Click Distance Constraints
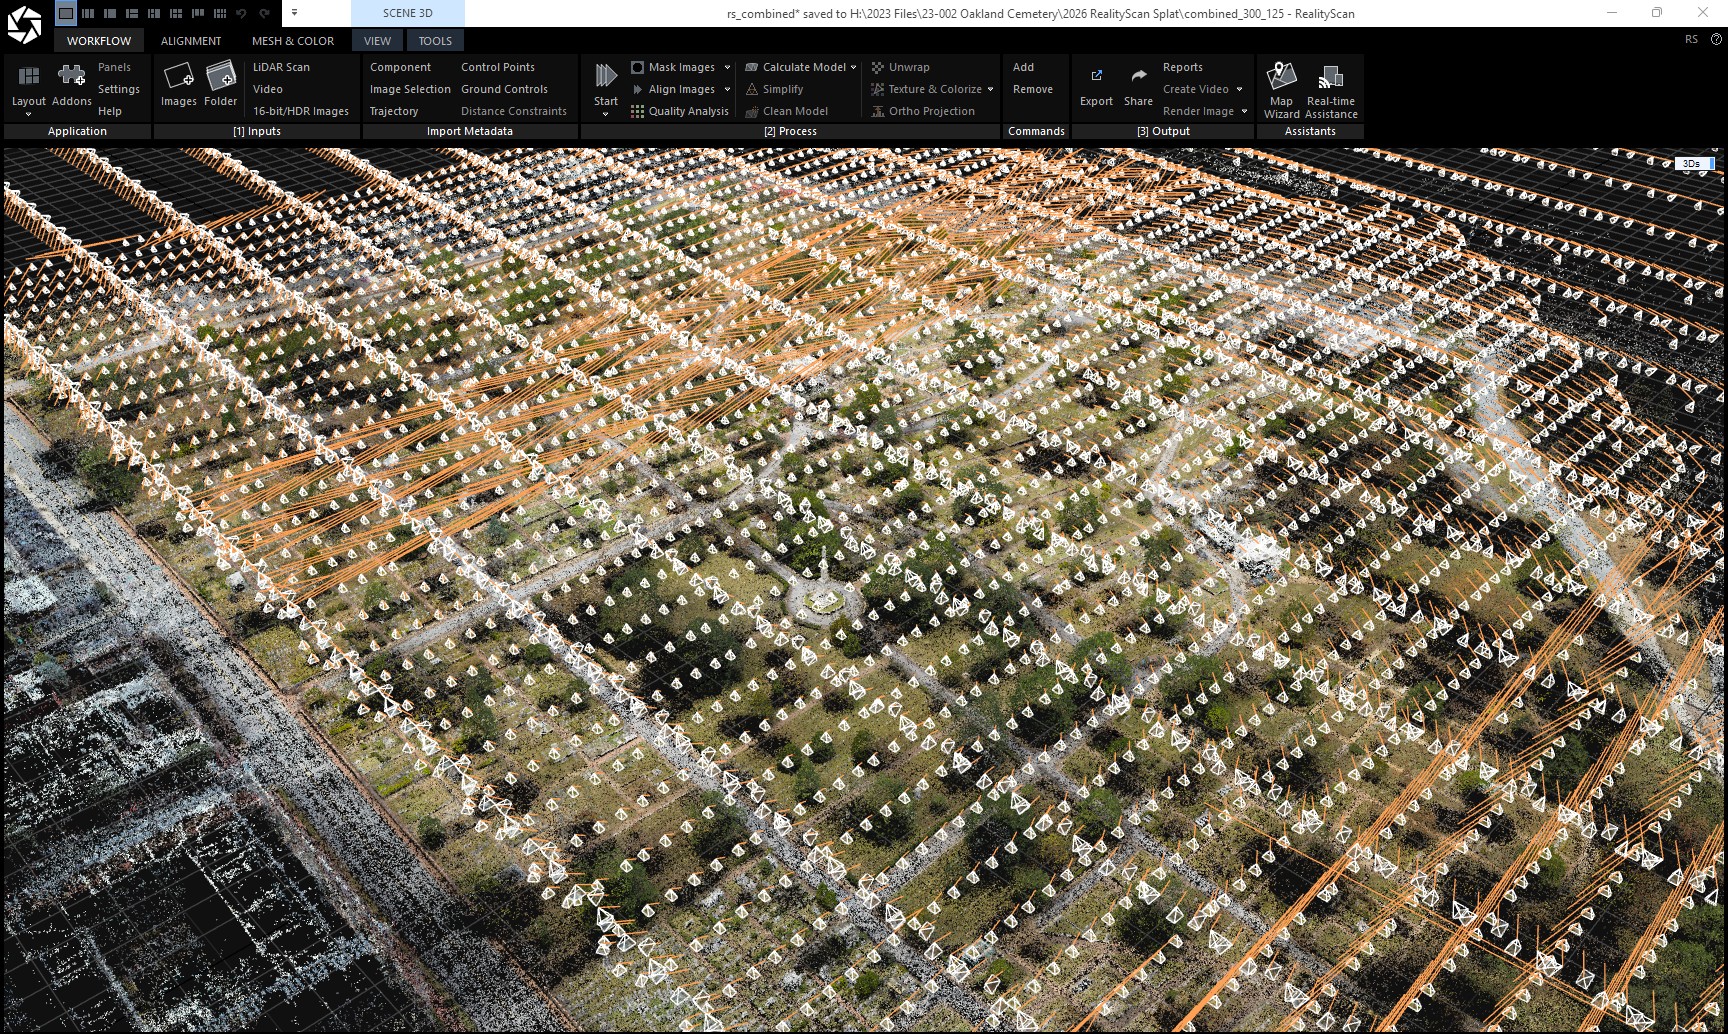Image resolution: width=1728 pixels, height=1034 pixels. [x=514, y=111]
